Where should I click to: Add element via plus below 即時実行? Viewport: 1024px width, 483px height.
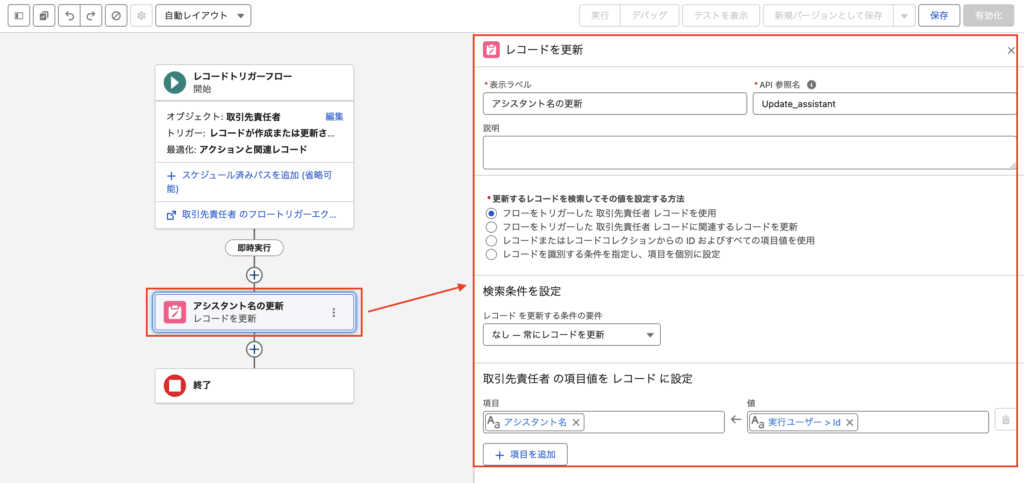pos(254,274)
